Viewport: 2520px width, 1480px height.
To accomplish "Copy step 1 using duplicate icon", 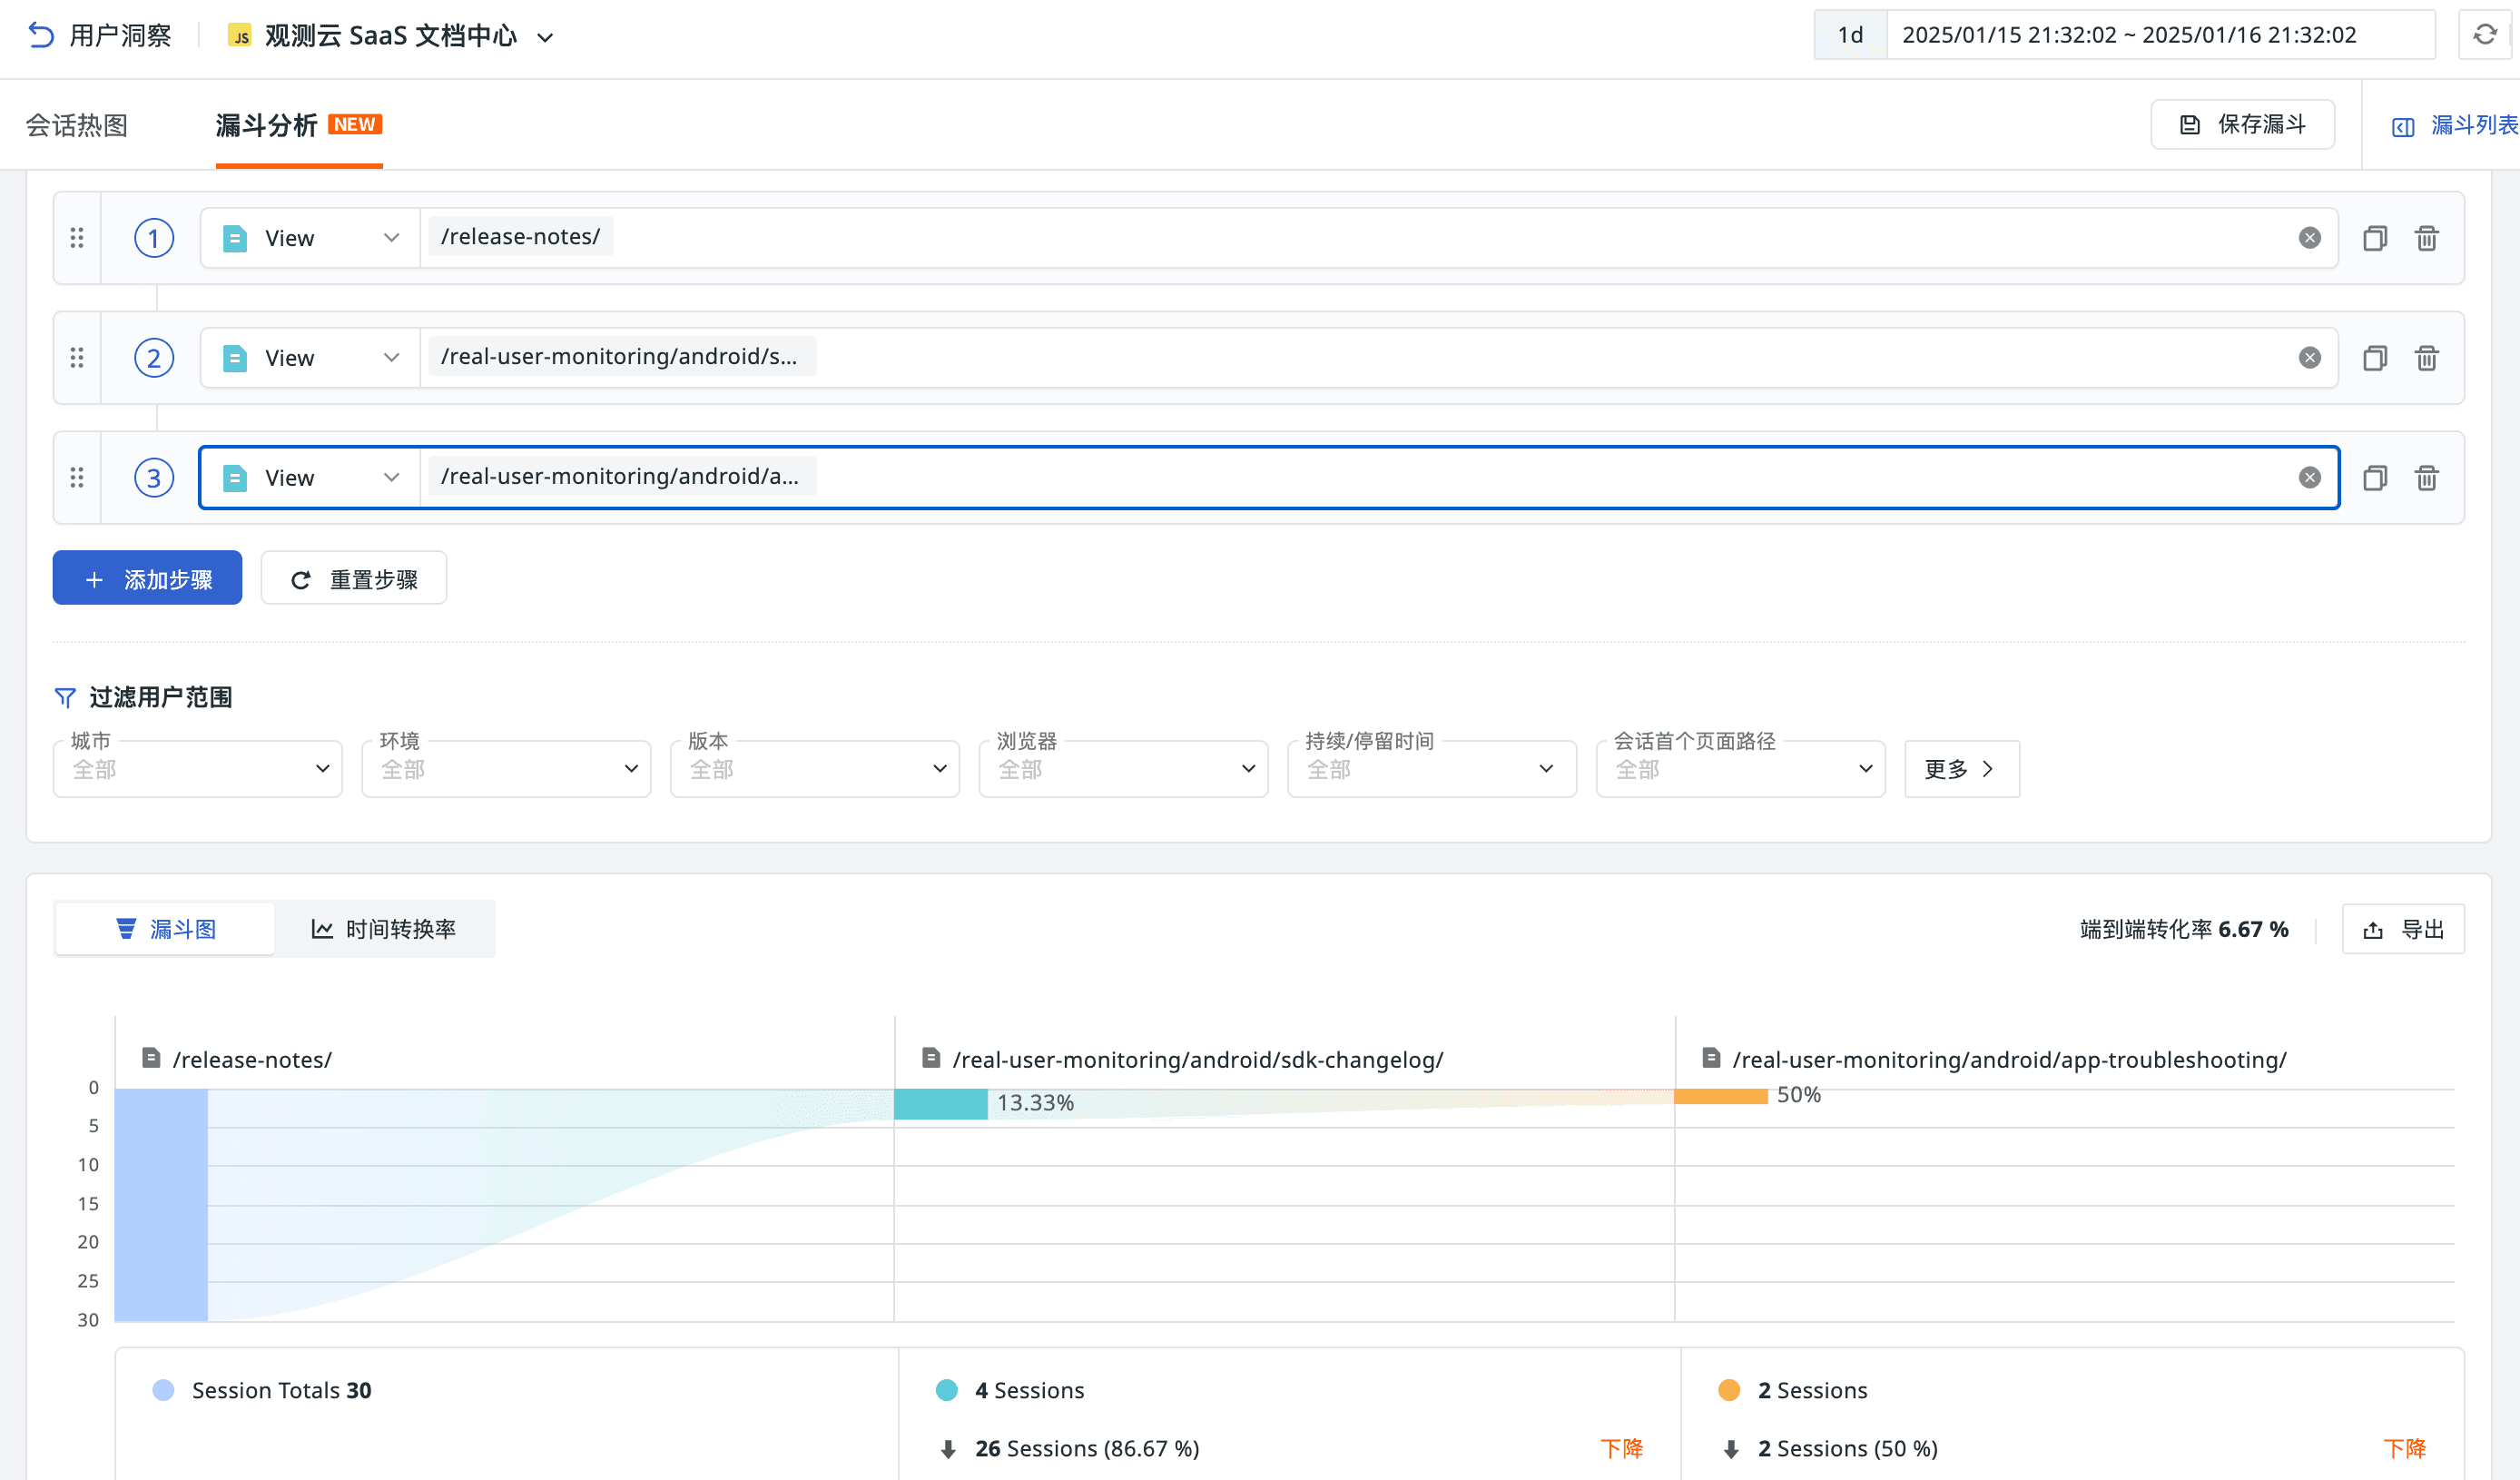I will (x=2374, y=238).
